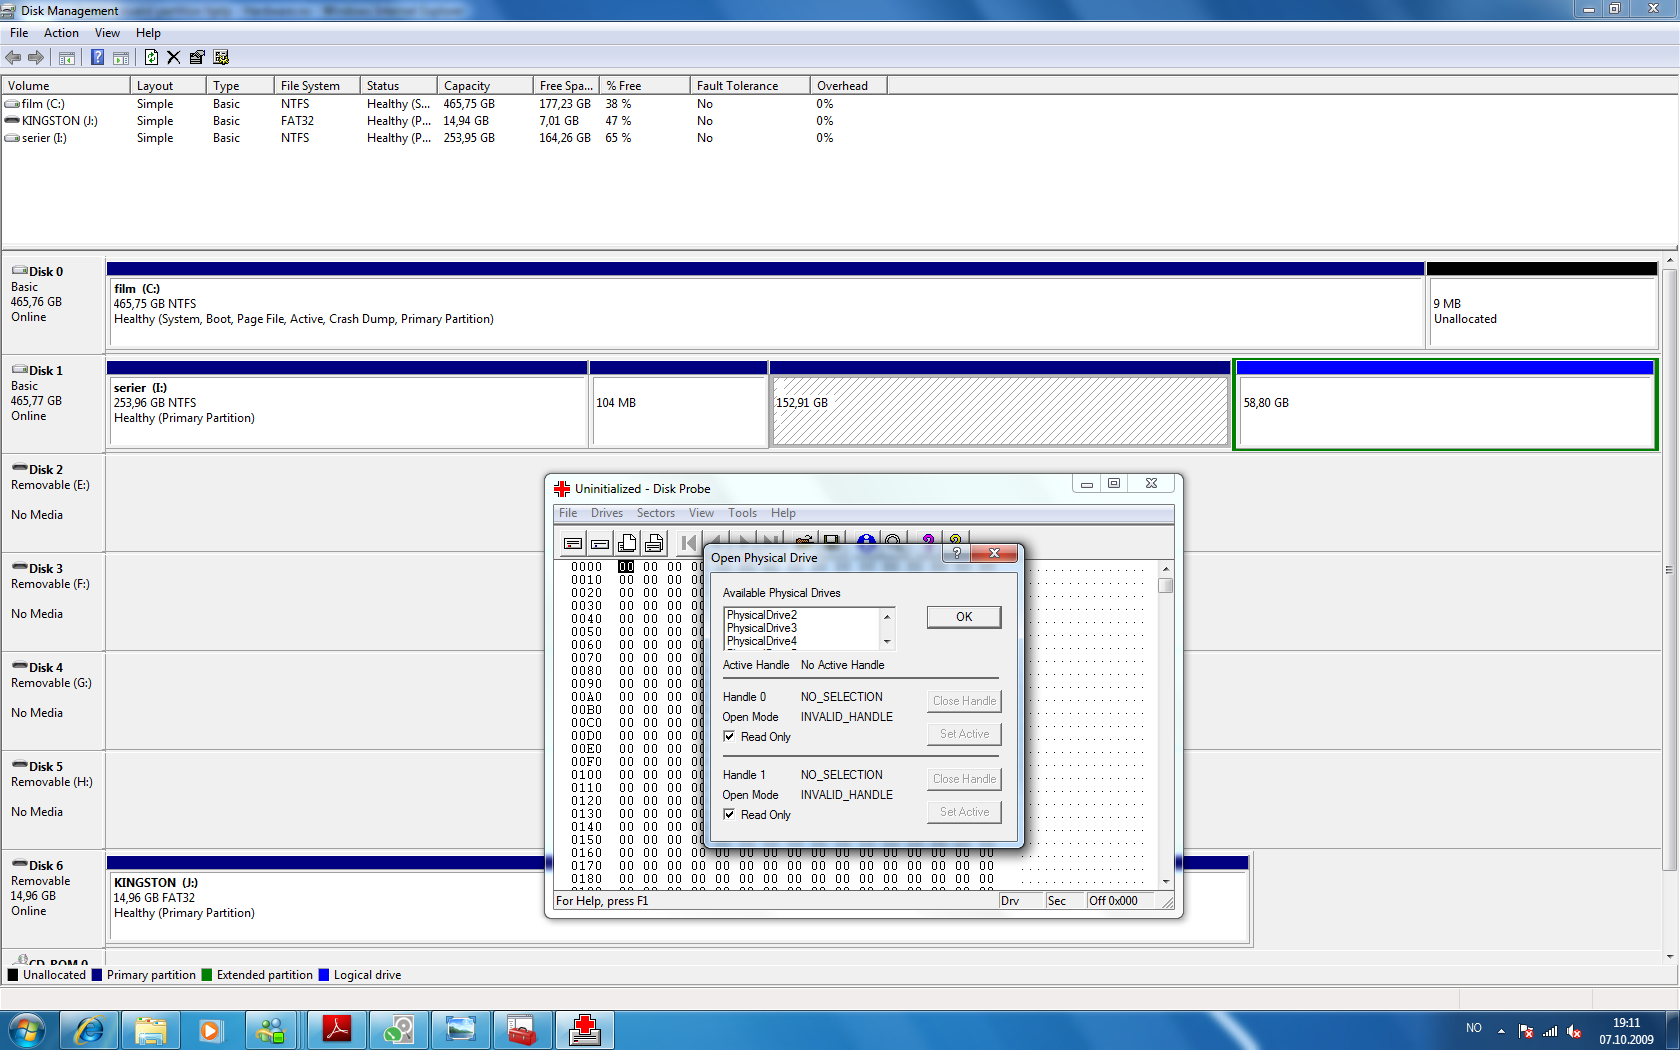Open Windows Explorer folder on taskbar
The height and width of the screenshot is (1050, 1680).
tap(151, 1030)
